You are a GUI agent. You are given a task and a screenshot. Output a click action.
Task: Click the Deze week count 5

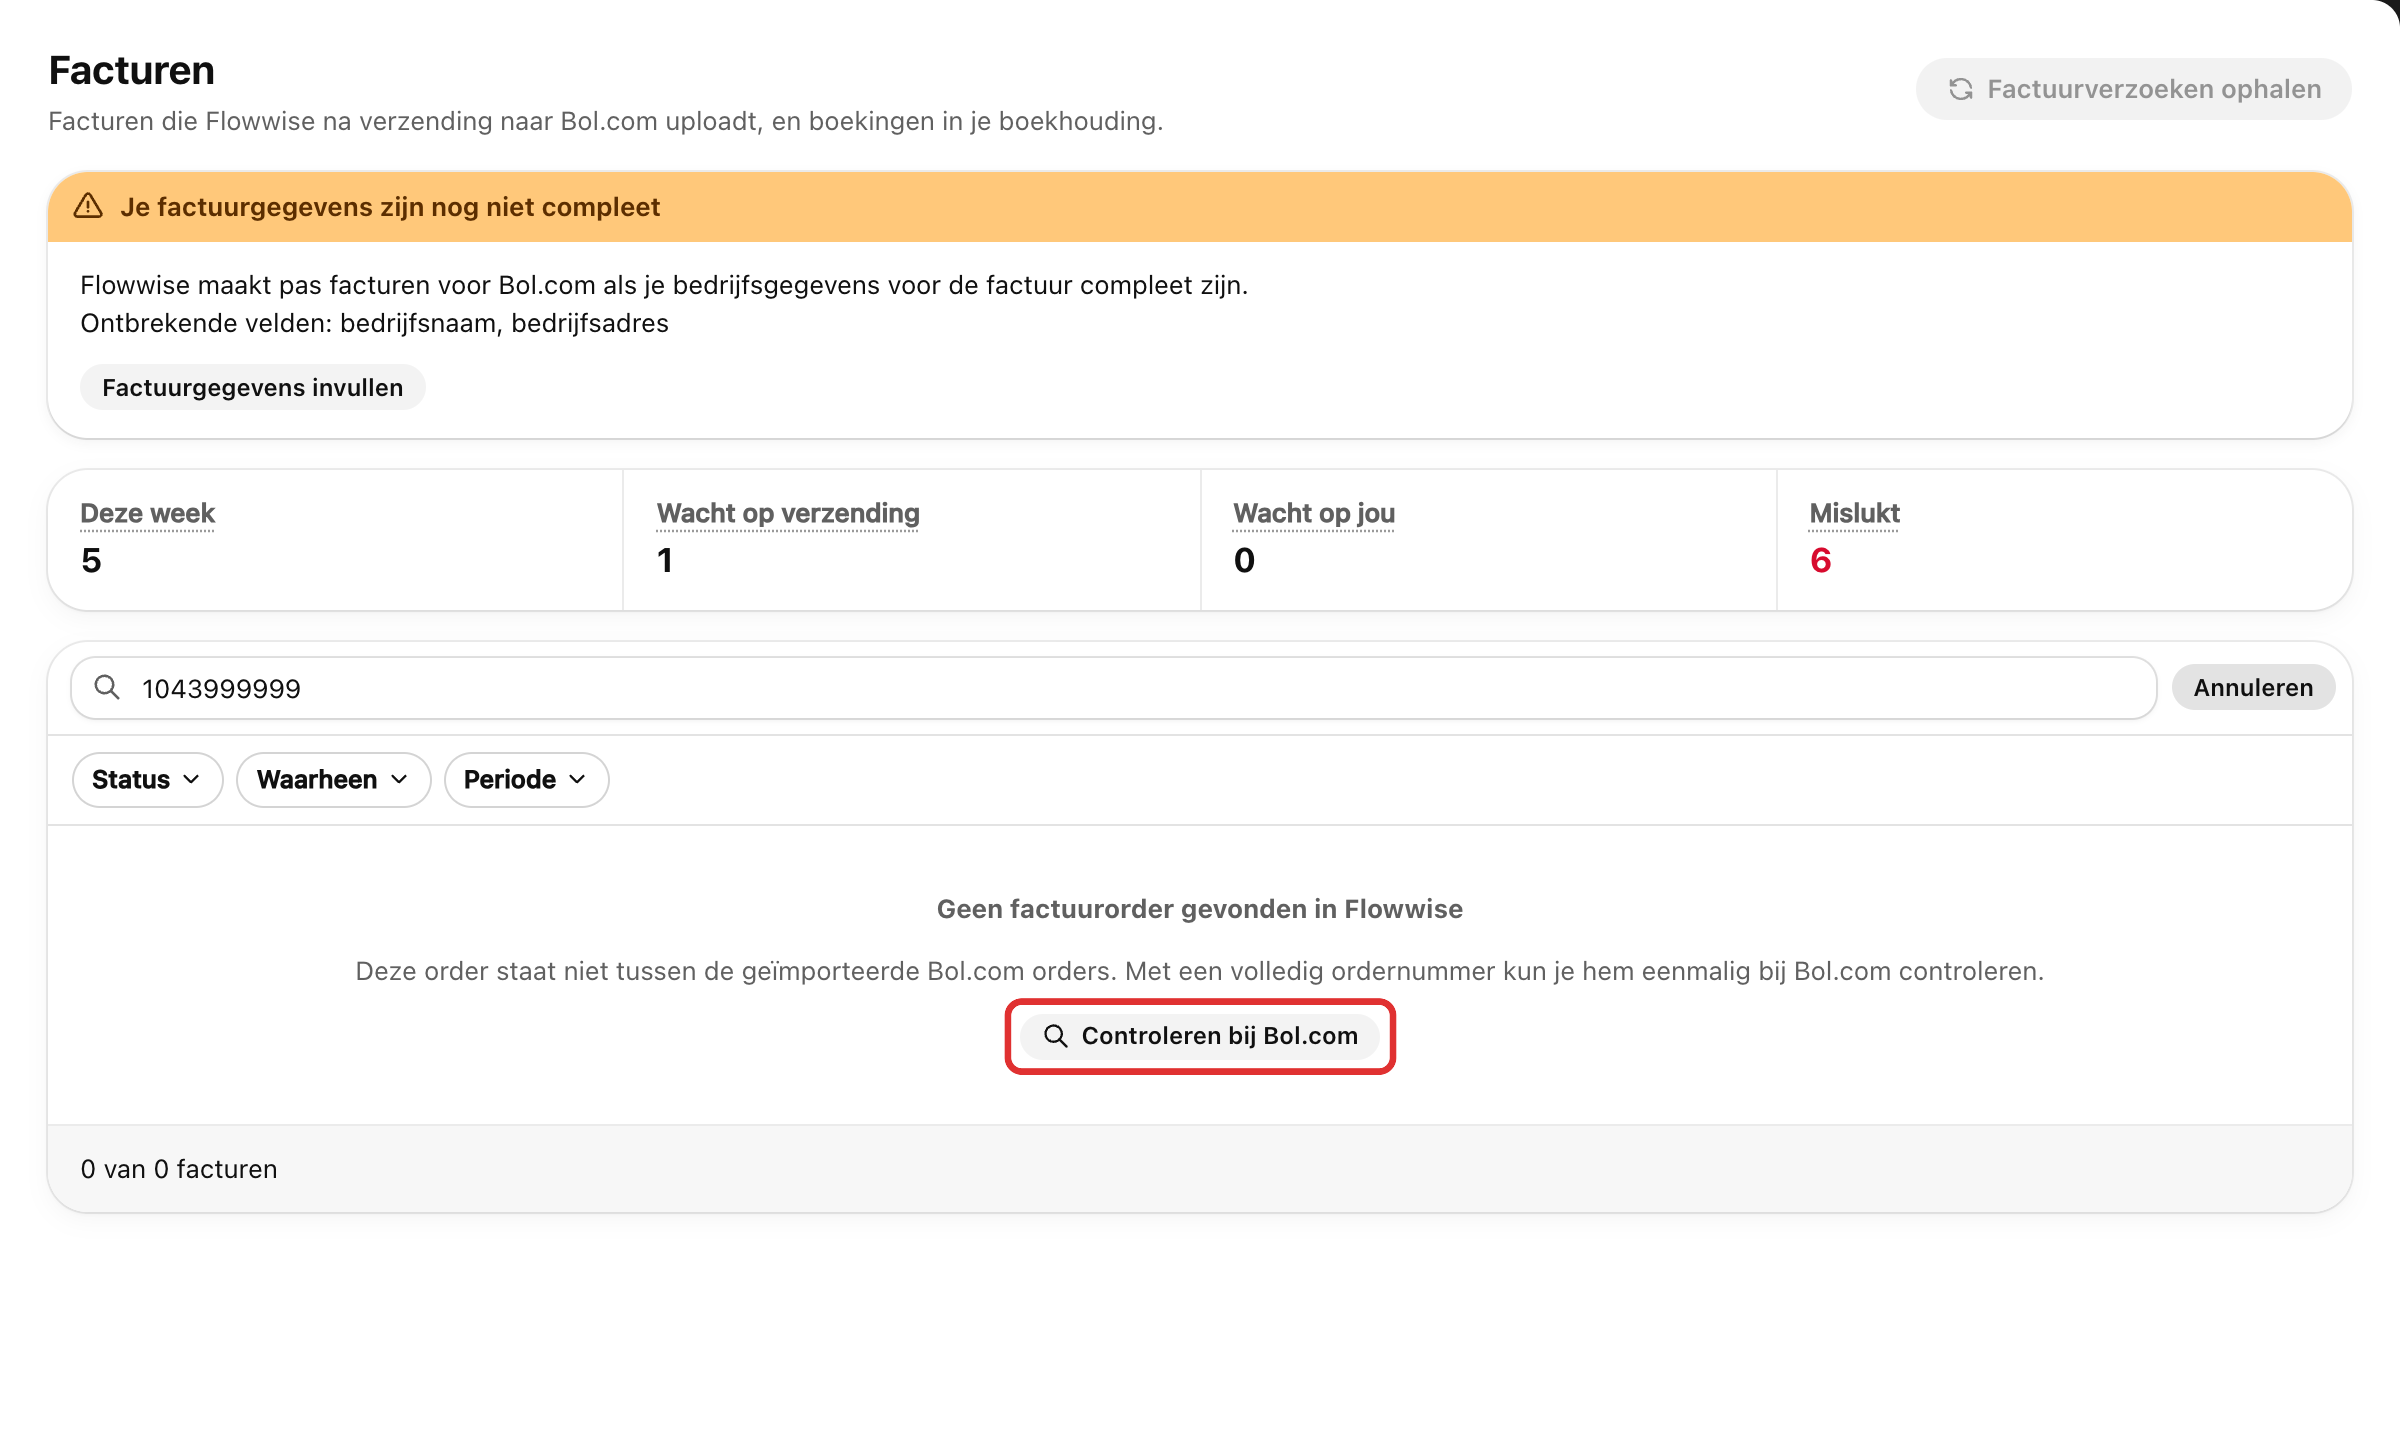tap(91, 560)
